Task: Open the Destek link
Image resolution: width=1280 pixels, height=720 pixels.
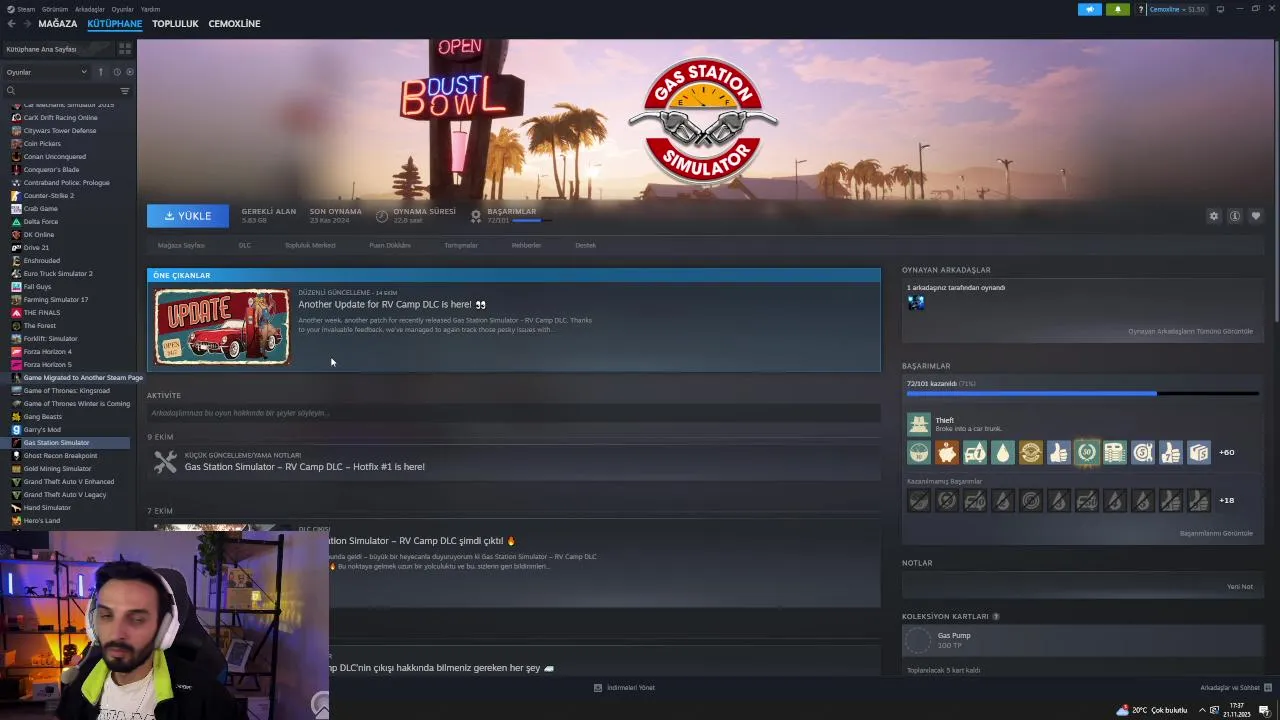Action: tap(585, 245)
